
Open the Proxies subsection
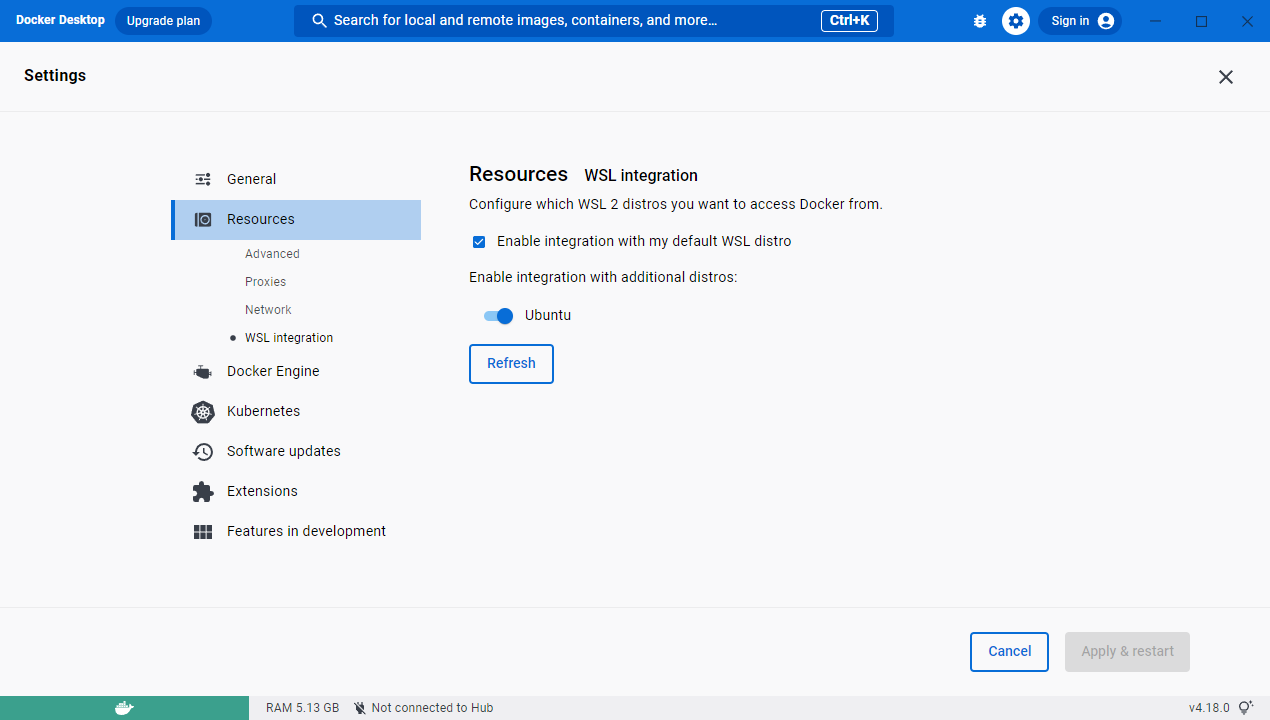click(265, 281)
